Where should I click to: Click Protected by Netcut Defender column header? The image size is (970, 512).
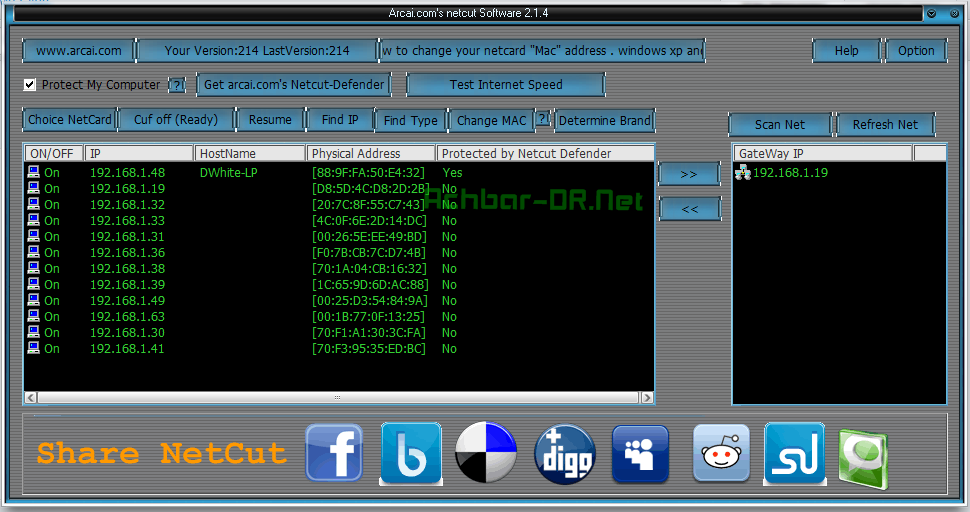coord(545,153)
